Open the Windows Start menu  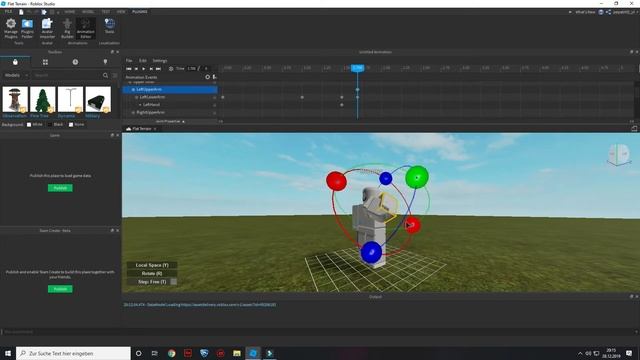click(7, 353)
